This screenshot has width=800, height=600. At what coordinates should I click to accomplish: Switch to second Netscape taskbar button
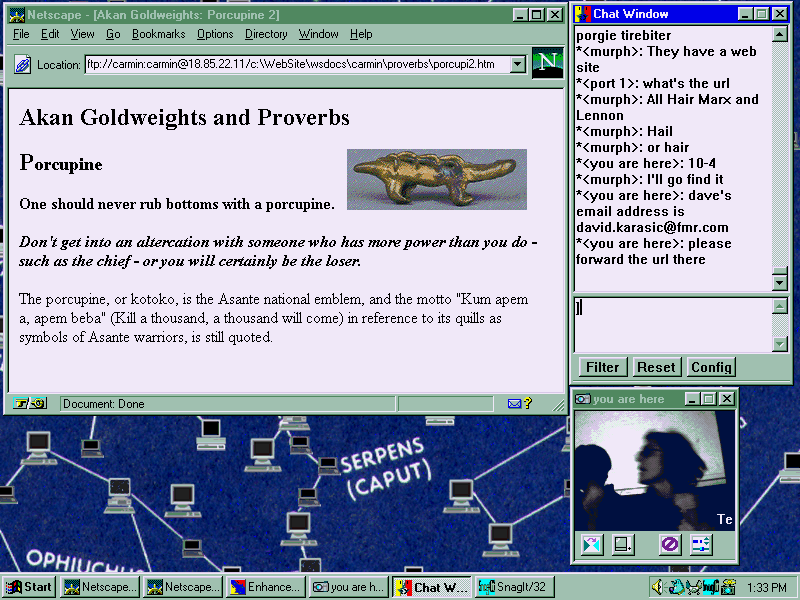click(x=184, y=587)
